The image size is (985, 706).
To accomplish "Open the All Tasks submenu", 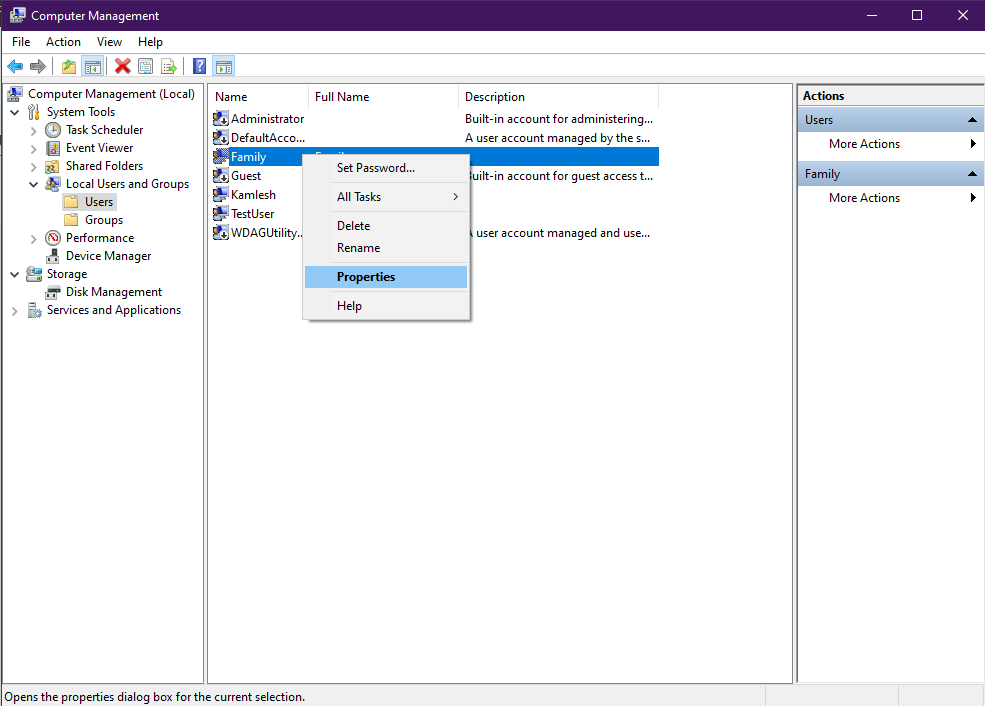I will tap(385, 197).
